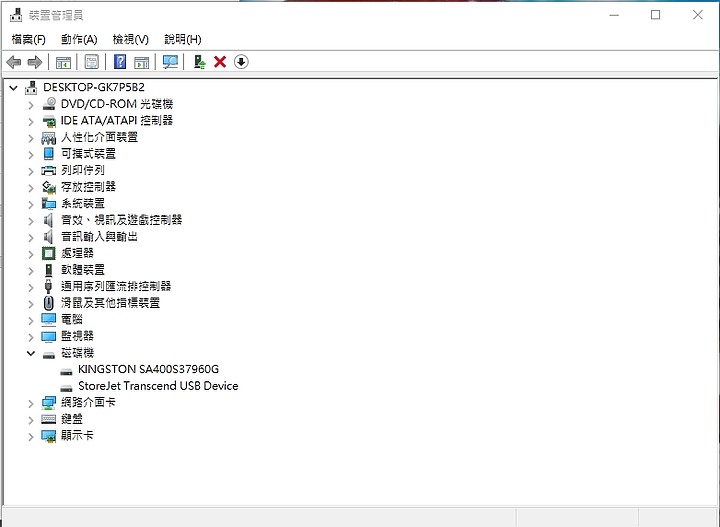
Task: Expand the 網路介面卡 node
Action: (31, 404)
